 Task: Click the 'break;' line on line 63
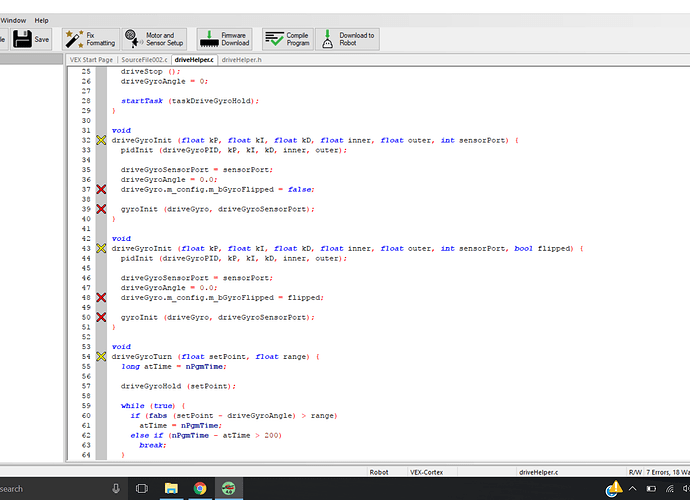(153, 445)
